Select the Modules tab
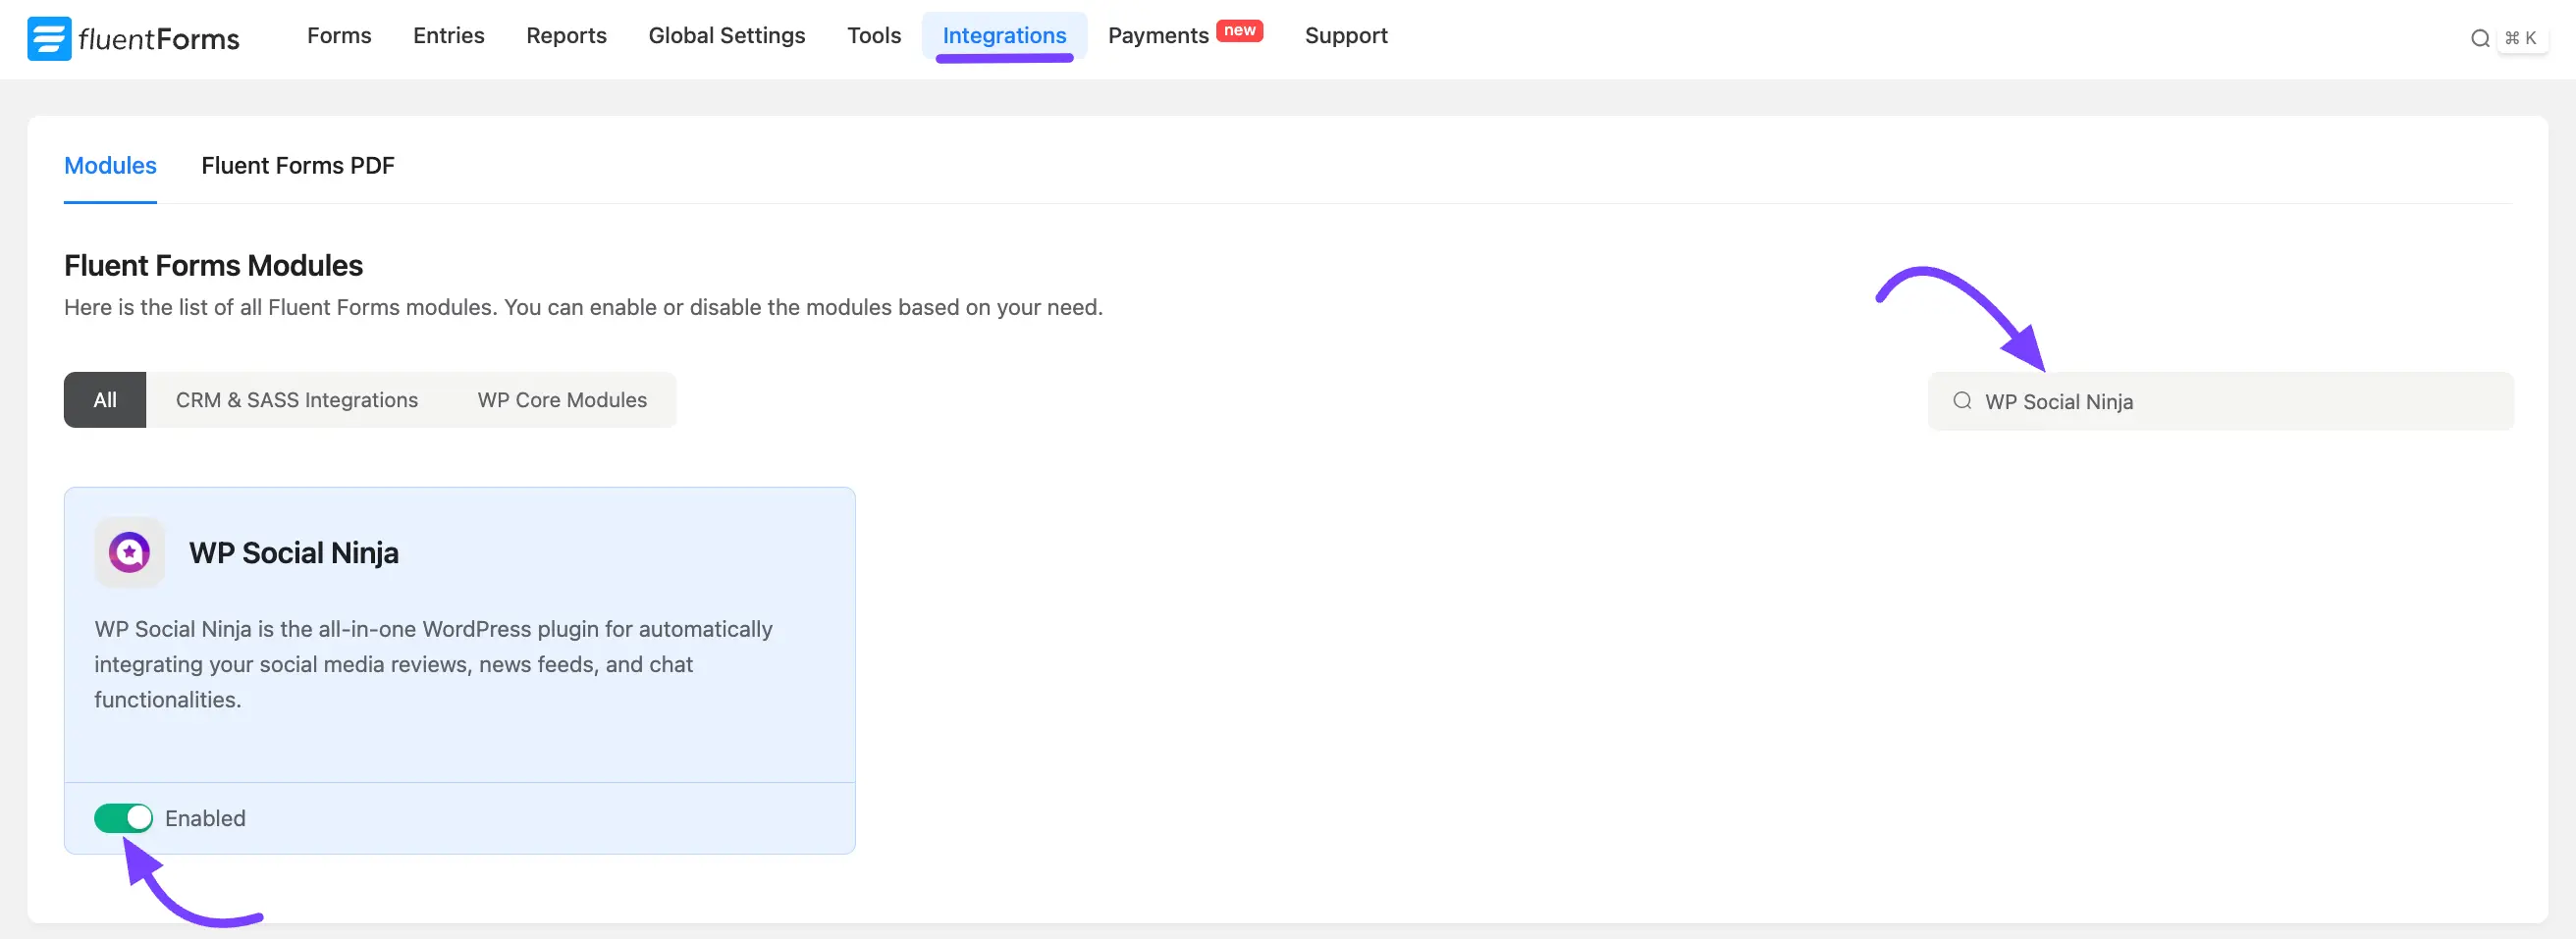Screen dimensions: 2576x939 (x=110, y=165)
